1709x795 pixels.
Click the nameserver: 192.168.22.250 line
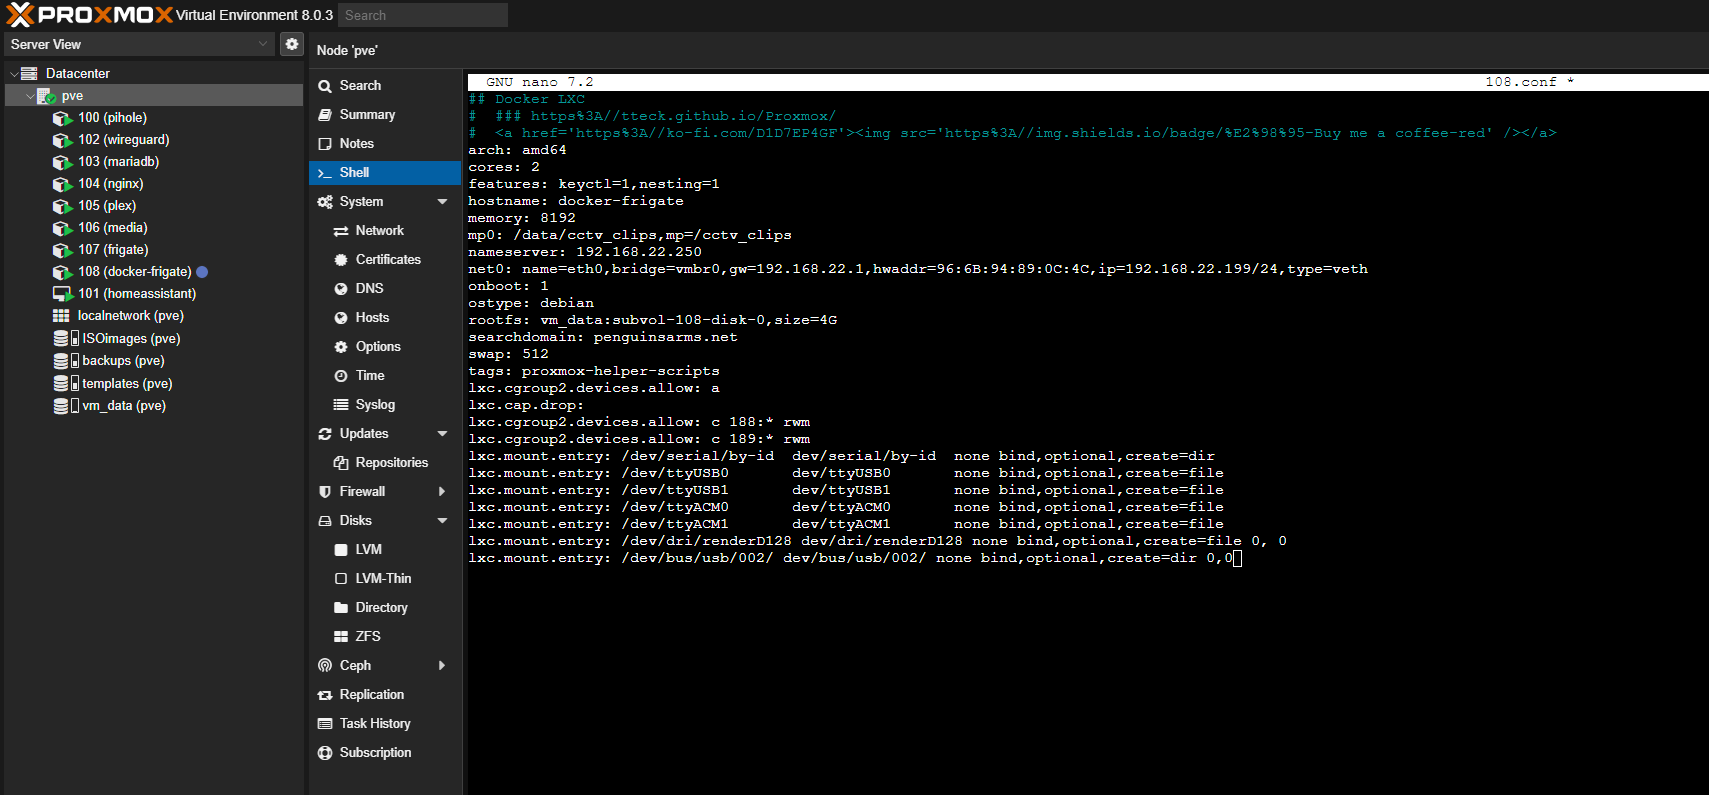pyautogui.click(x=585, y=252)
